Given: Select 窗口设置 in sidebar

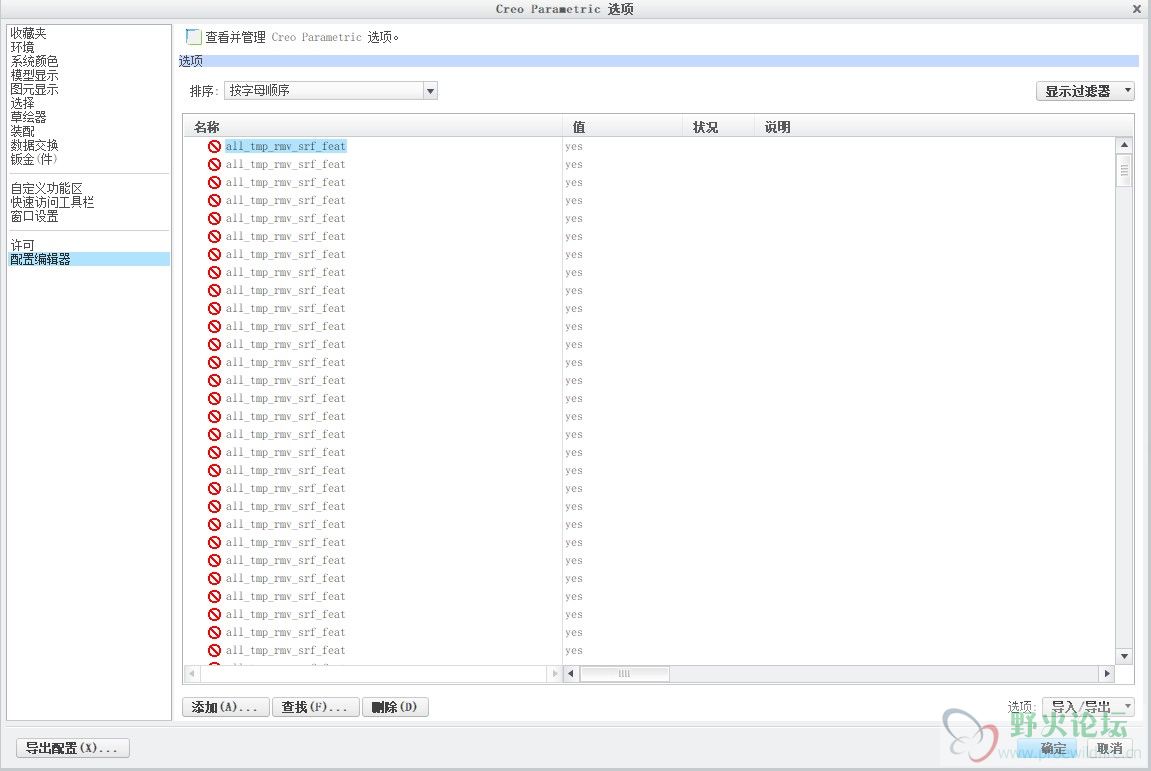Looking at the screenshot, I should point(35,216).
